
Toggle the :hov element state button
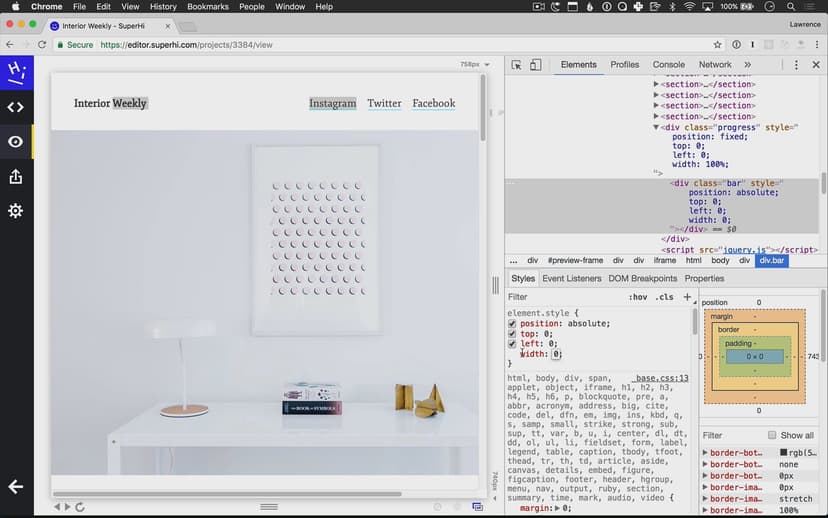[x=637, y=297]
